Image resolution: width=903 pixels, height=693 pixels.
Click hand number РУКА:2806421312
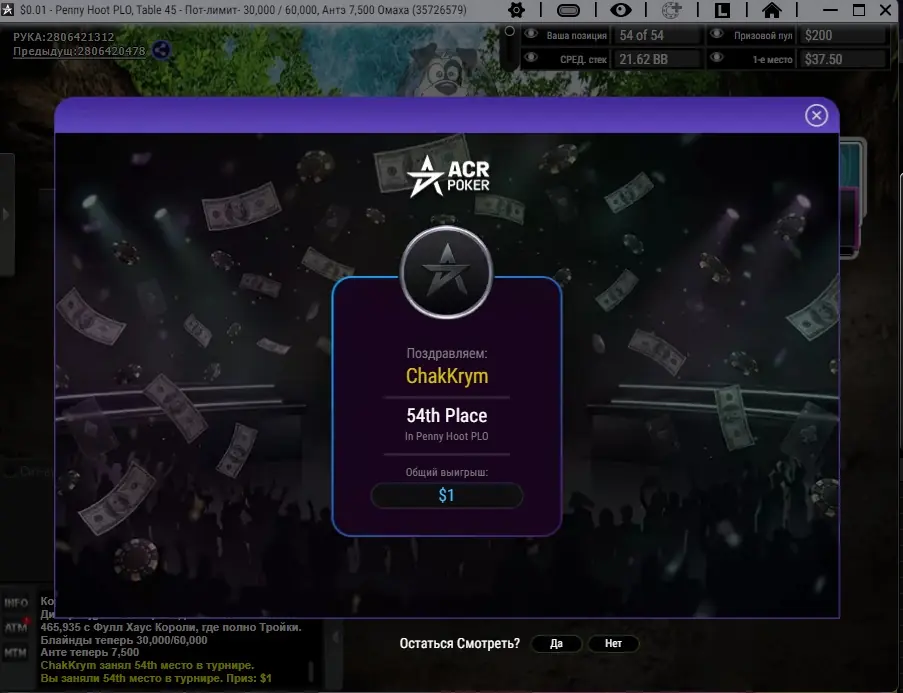pos(63,37)
